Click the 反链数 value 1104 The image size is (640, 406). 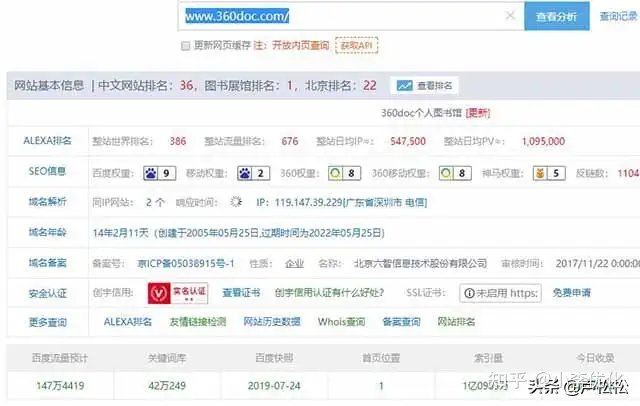point(628,173)
